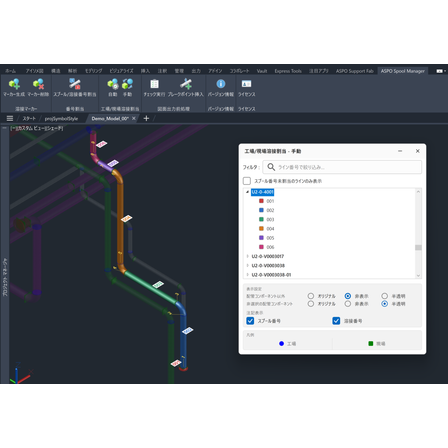
Task: Select orange spool 004 swatch in tree
Action: (261, 229)
